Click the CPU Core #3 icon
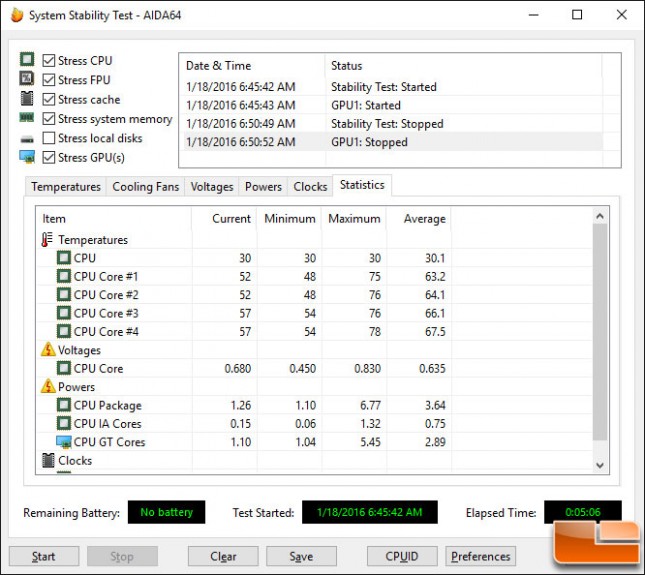The height and width of the screenshot is (575, 645). point(64,313)
